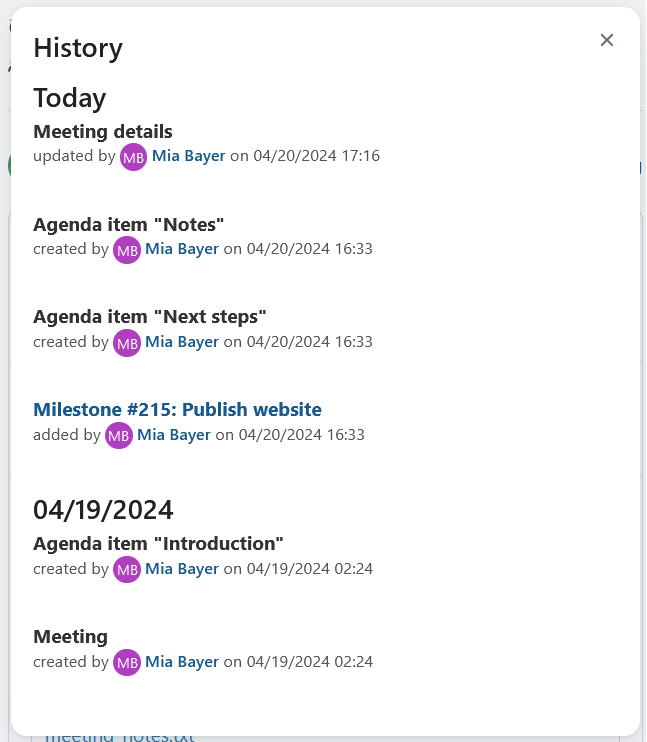Open Mia Bayer link under "Introduction" entry

tap(182, 569)
